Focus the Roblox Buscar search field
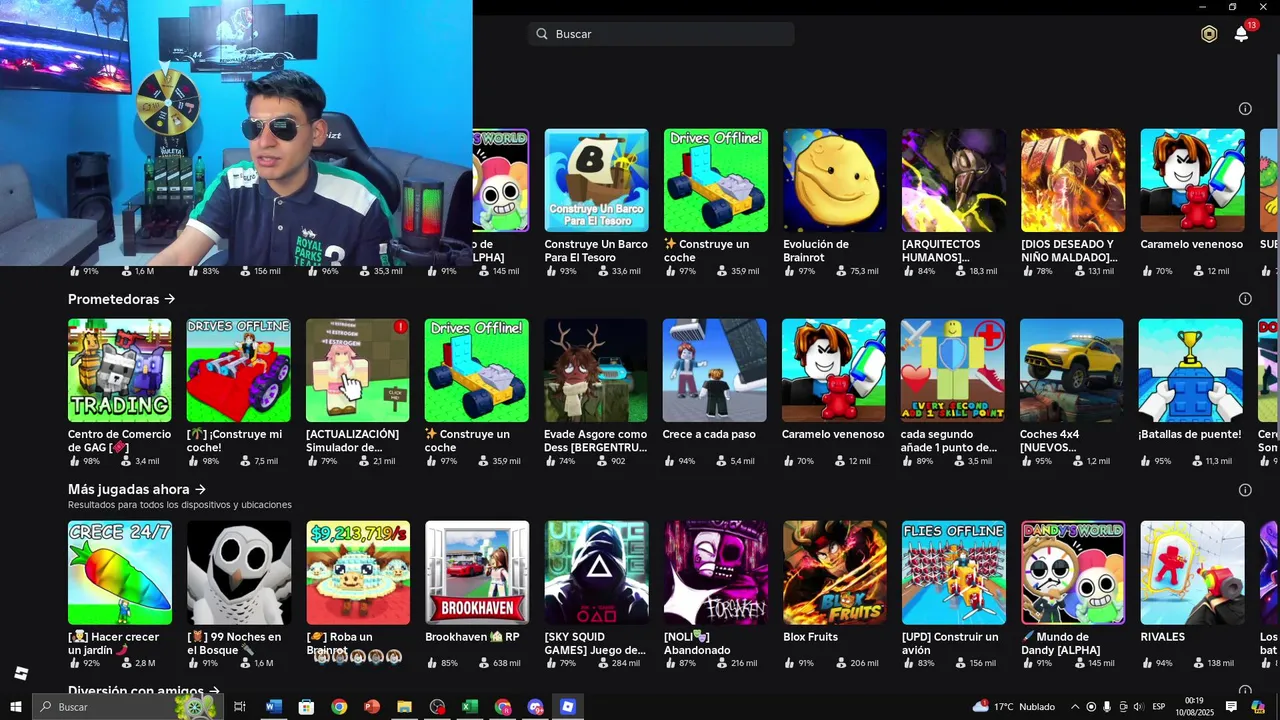The image size is (1280, 720). coord(661,34)
